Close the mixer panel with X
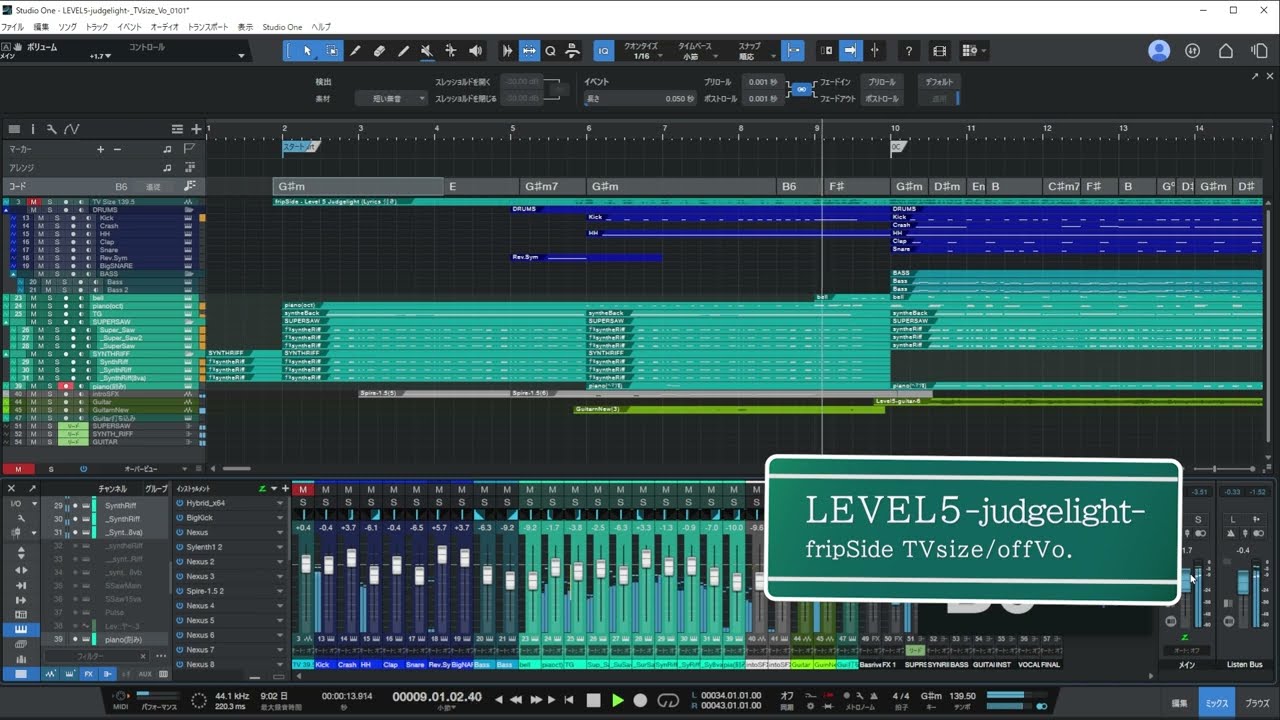This screenshot has width=1280, height=720. click(12, 489)
